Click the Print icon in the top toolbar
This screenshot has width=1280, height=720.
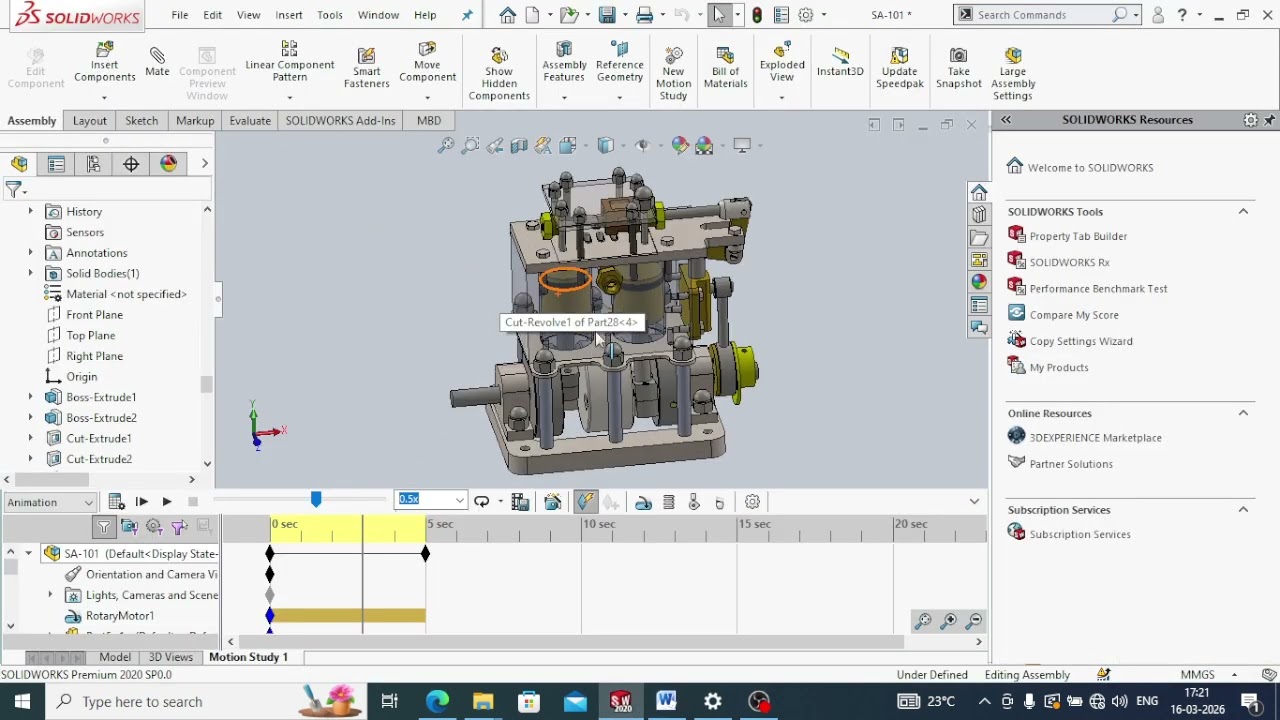coord(644,15)
